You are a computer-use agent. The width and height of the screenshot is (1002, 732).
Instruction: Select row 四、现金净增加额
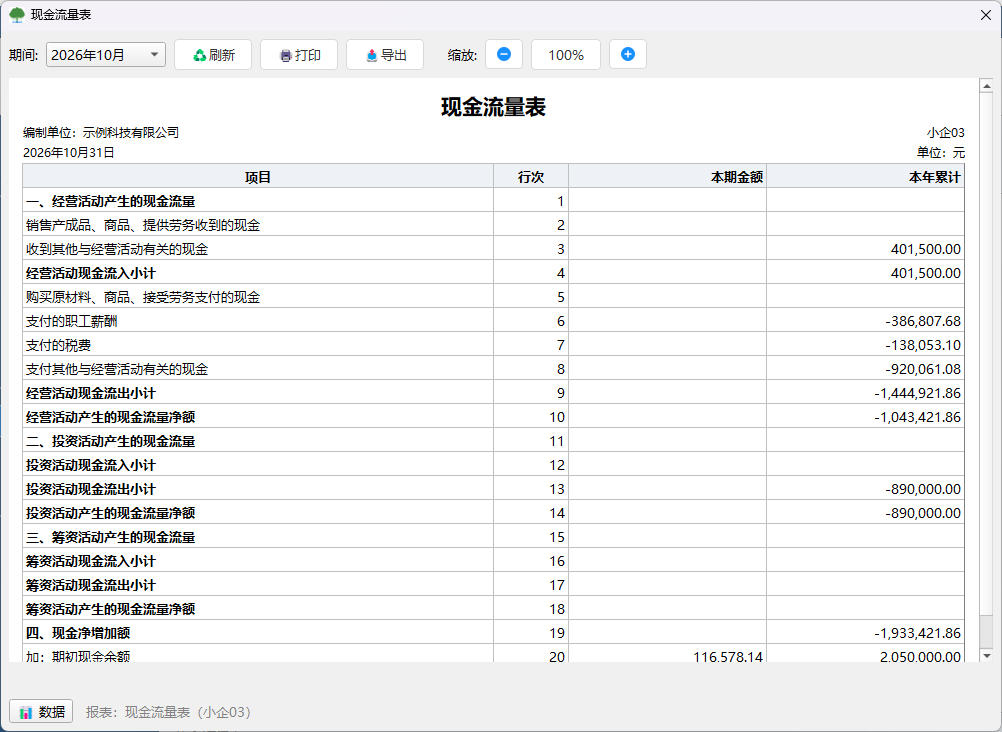[493, 632]
